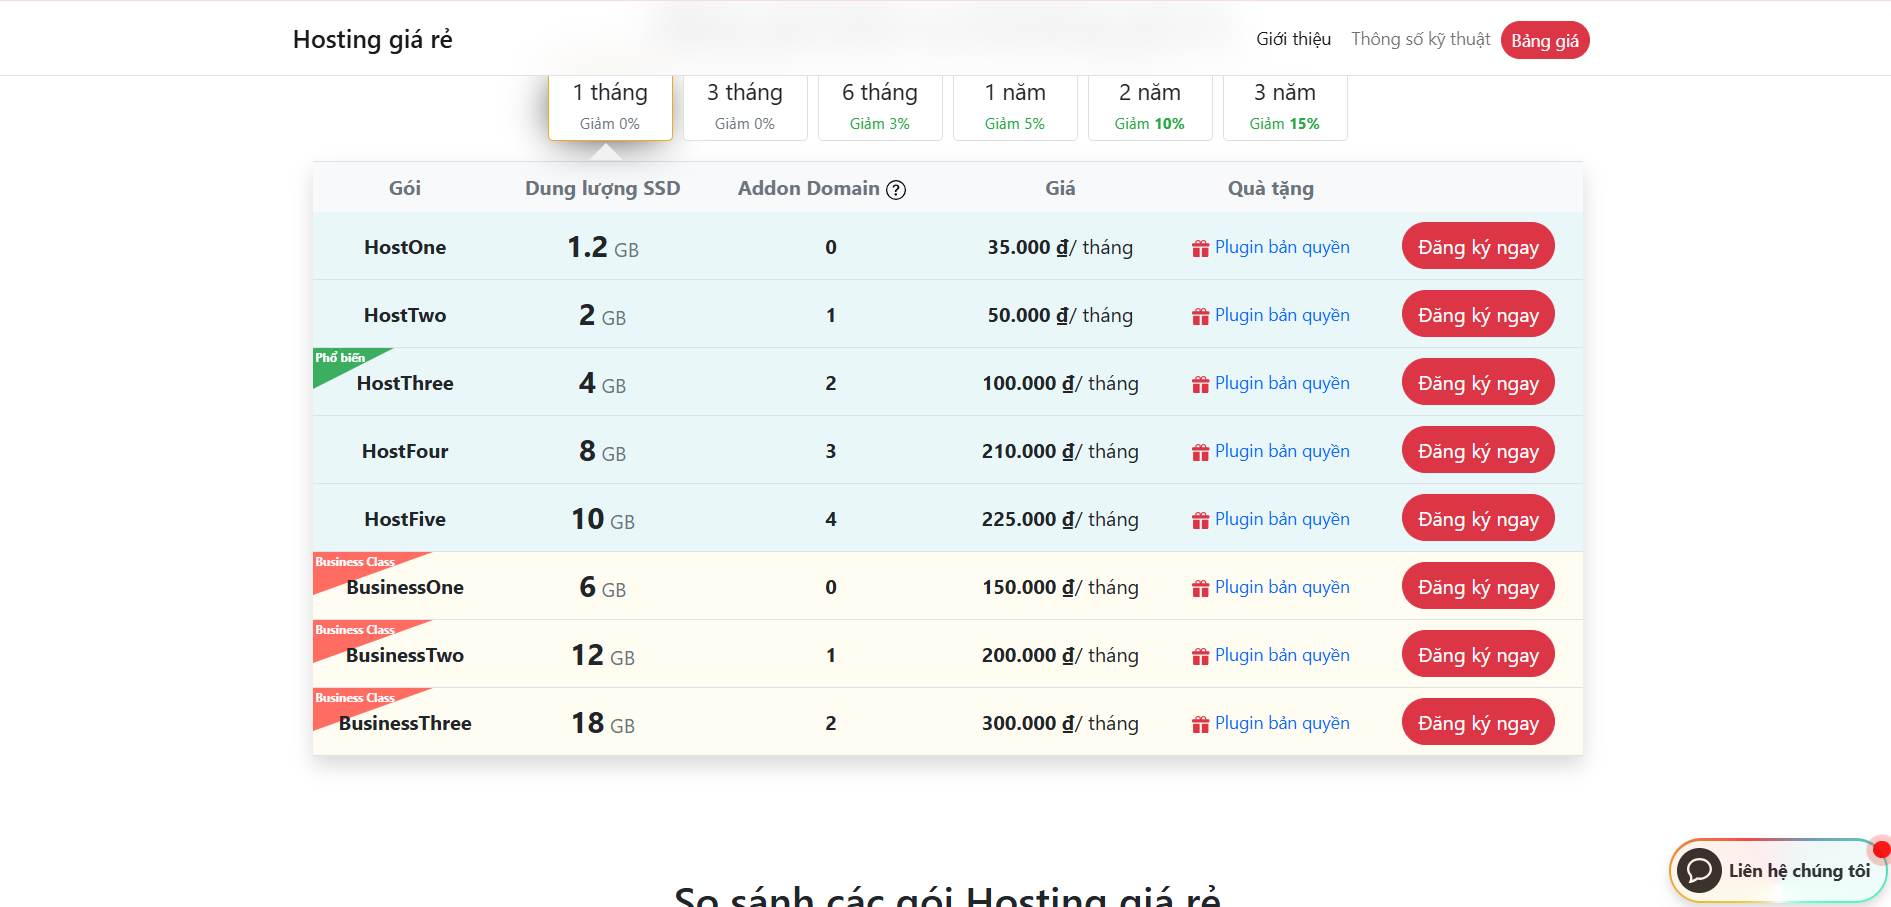Screen dimensions: 1891x907
Task: Click the gift icon in HostOne row
Action: pyautogui.click(x=1200, y=249)
